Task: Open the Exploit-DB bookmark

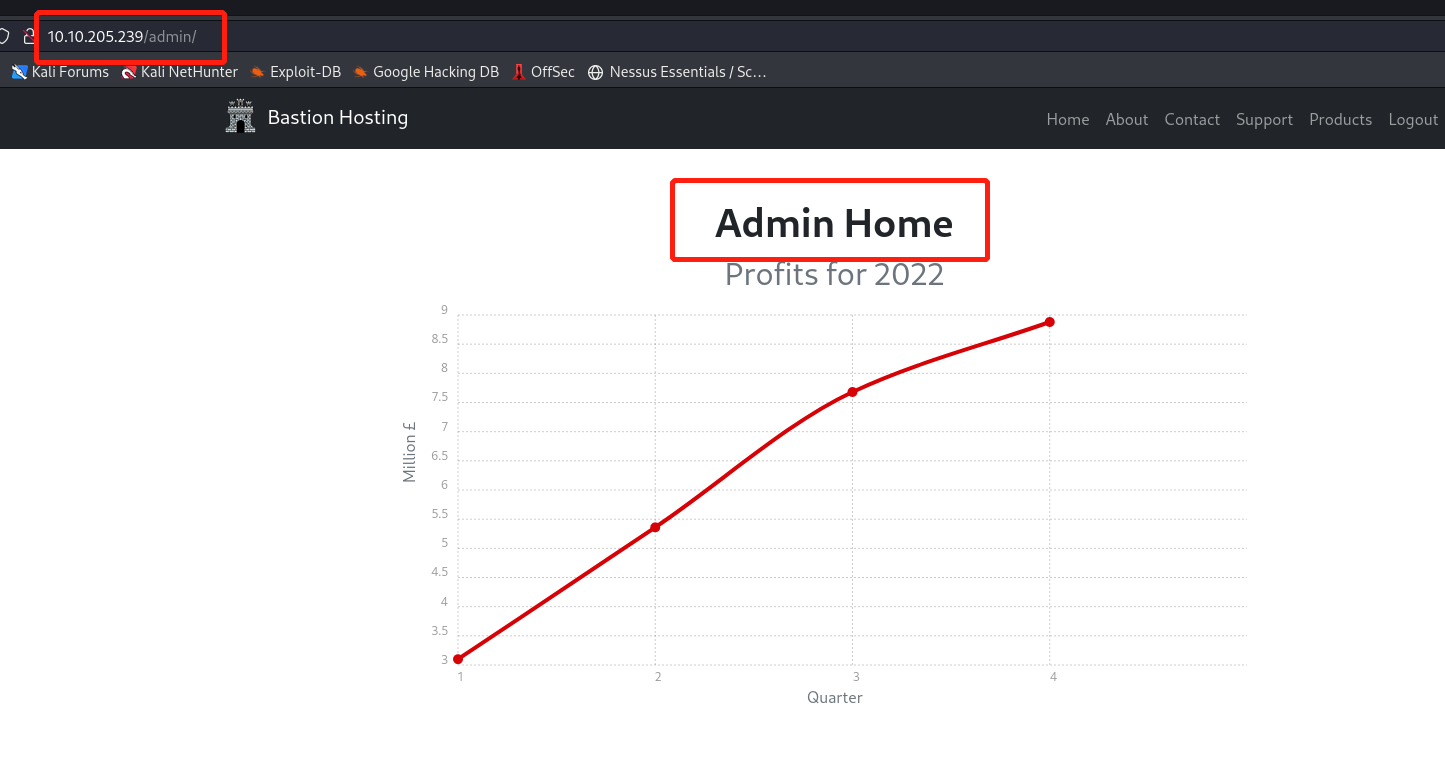Action: coord(295,72)
